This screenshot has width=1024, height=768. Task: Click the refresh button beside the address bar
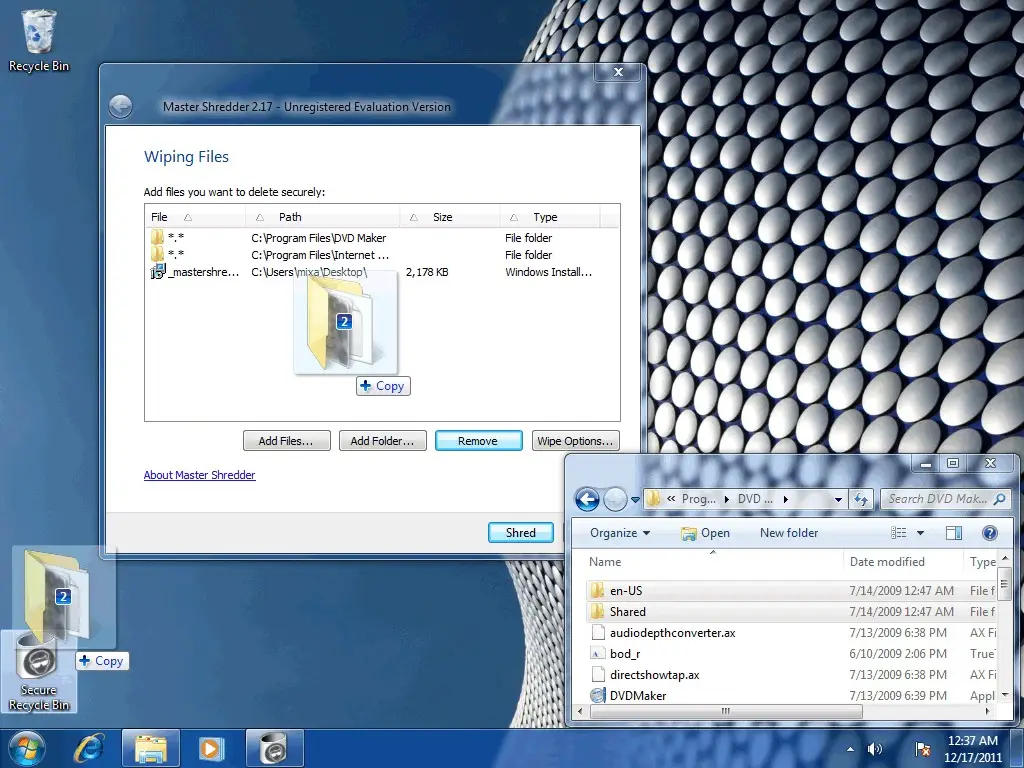[x=861, y=499]
